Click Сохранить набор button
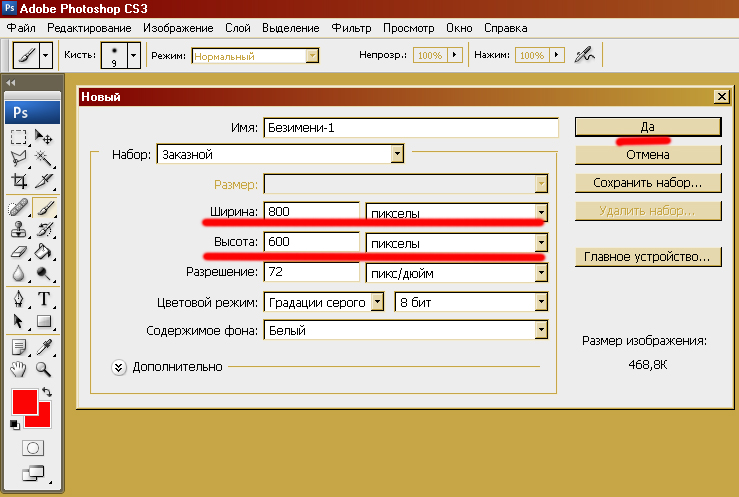739x497 pixels. (648, 183)
